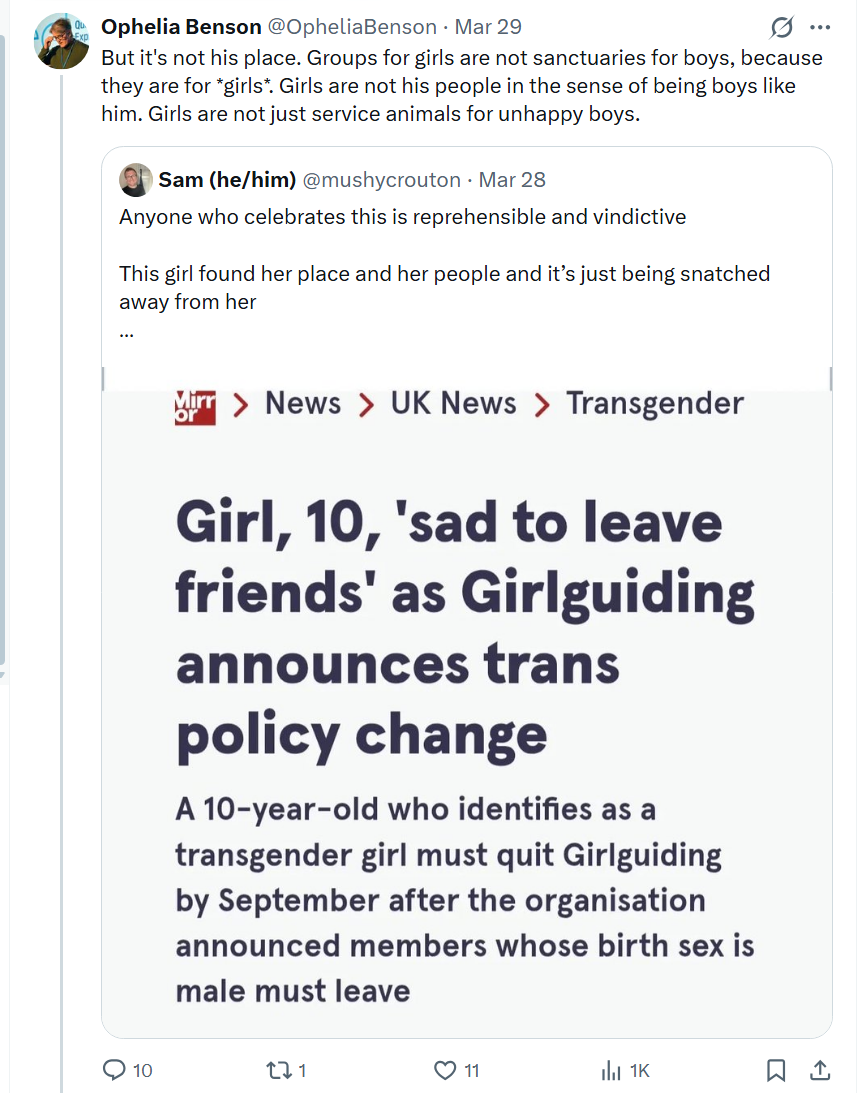Go to the Transgender breadcrumb section
Viewport: 863px width, 1093px height.
(655, 403)
